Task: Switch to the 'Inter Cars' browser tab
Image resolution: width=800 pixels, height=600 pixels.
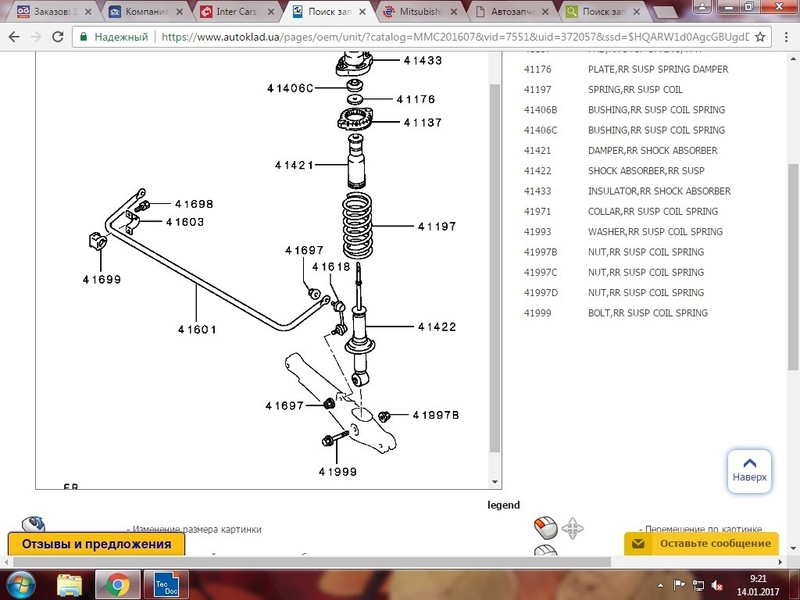Action: tap(236, 12)
